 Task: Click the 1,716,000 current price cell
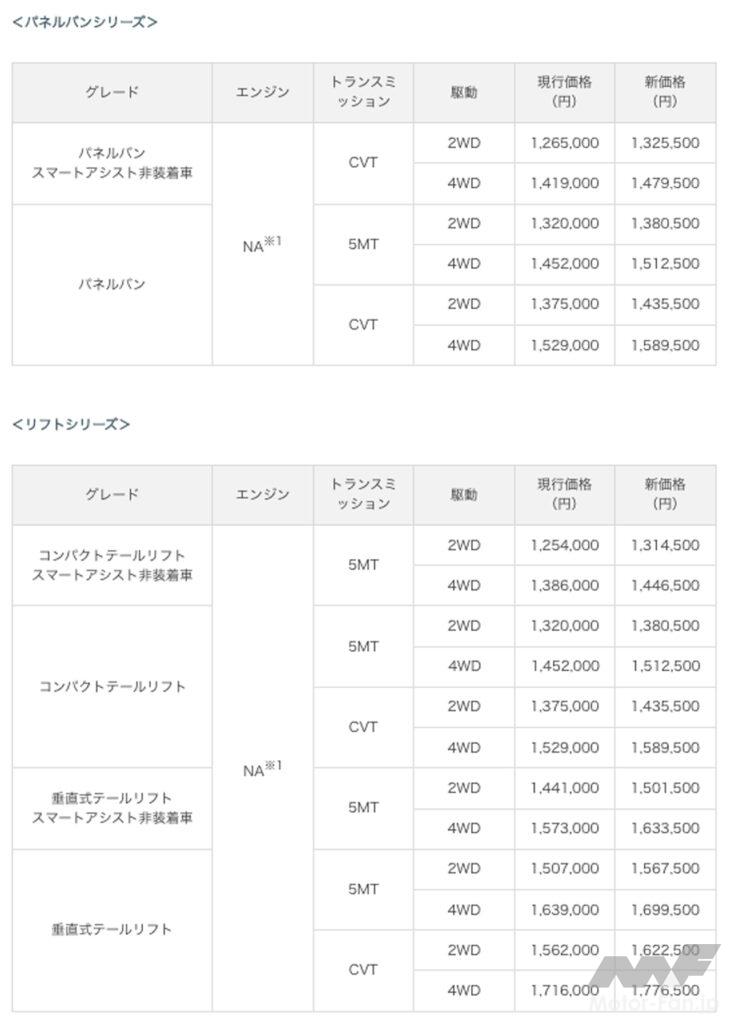(564, 990)
